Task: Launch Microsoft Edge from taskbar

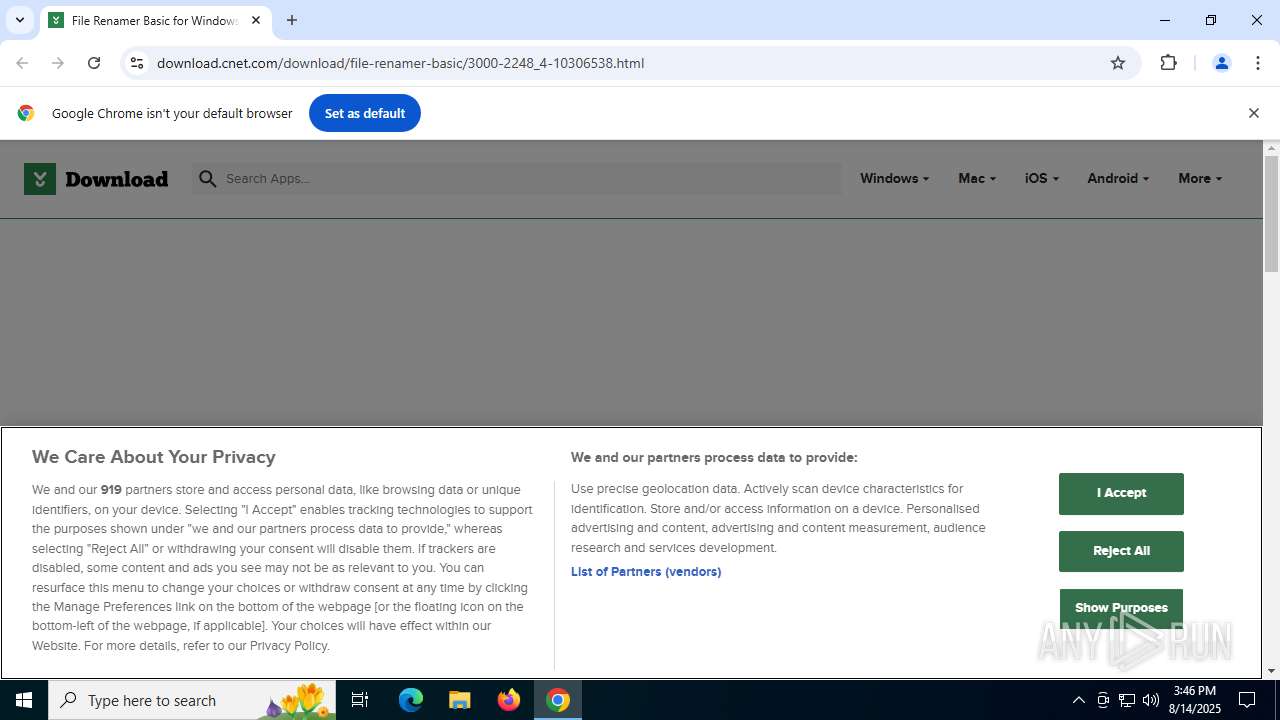Action: pos(411,700)
